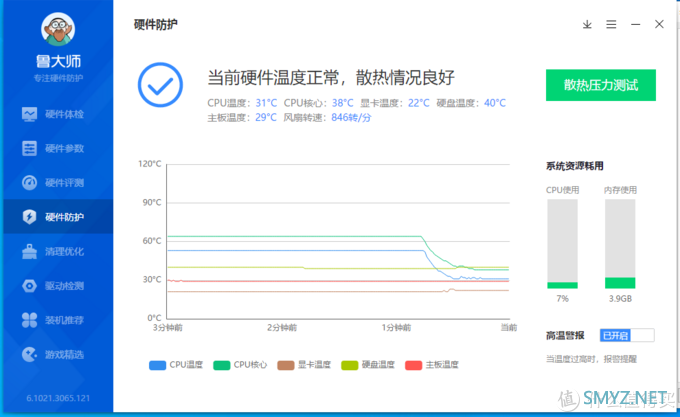Click the 7% CPU usage value
Image resolution: width=680 pixels, height=417 pixels.
[562, 299]
